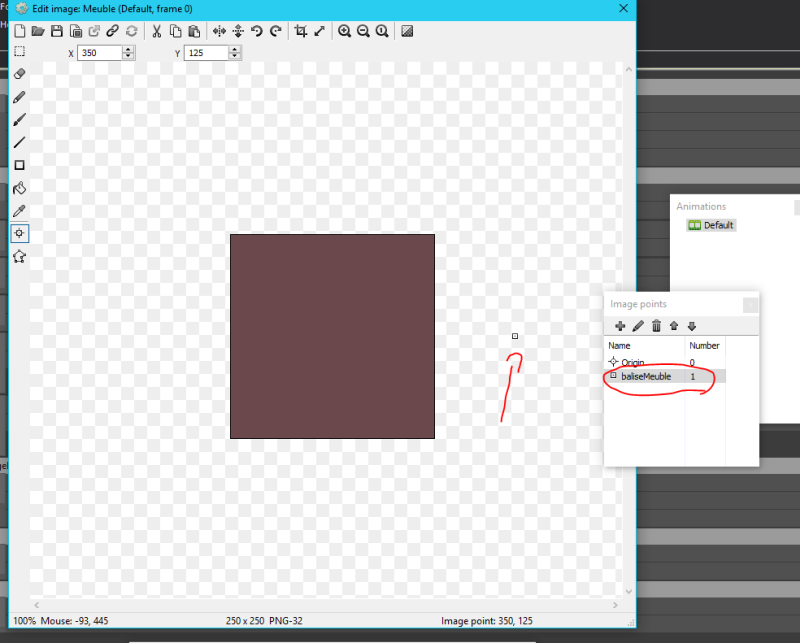Select the Line tool
The image size is (800, 643).
(x=19, y=142)
